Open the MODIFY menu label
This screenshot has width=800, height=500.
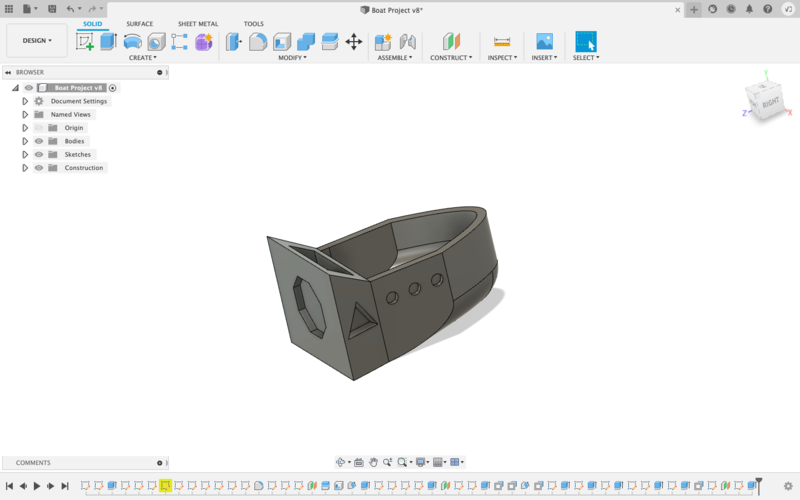pos(292,58)
